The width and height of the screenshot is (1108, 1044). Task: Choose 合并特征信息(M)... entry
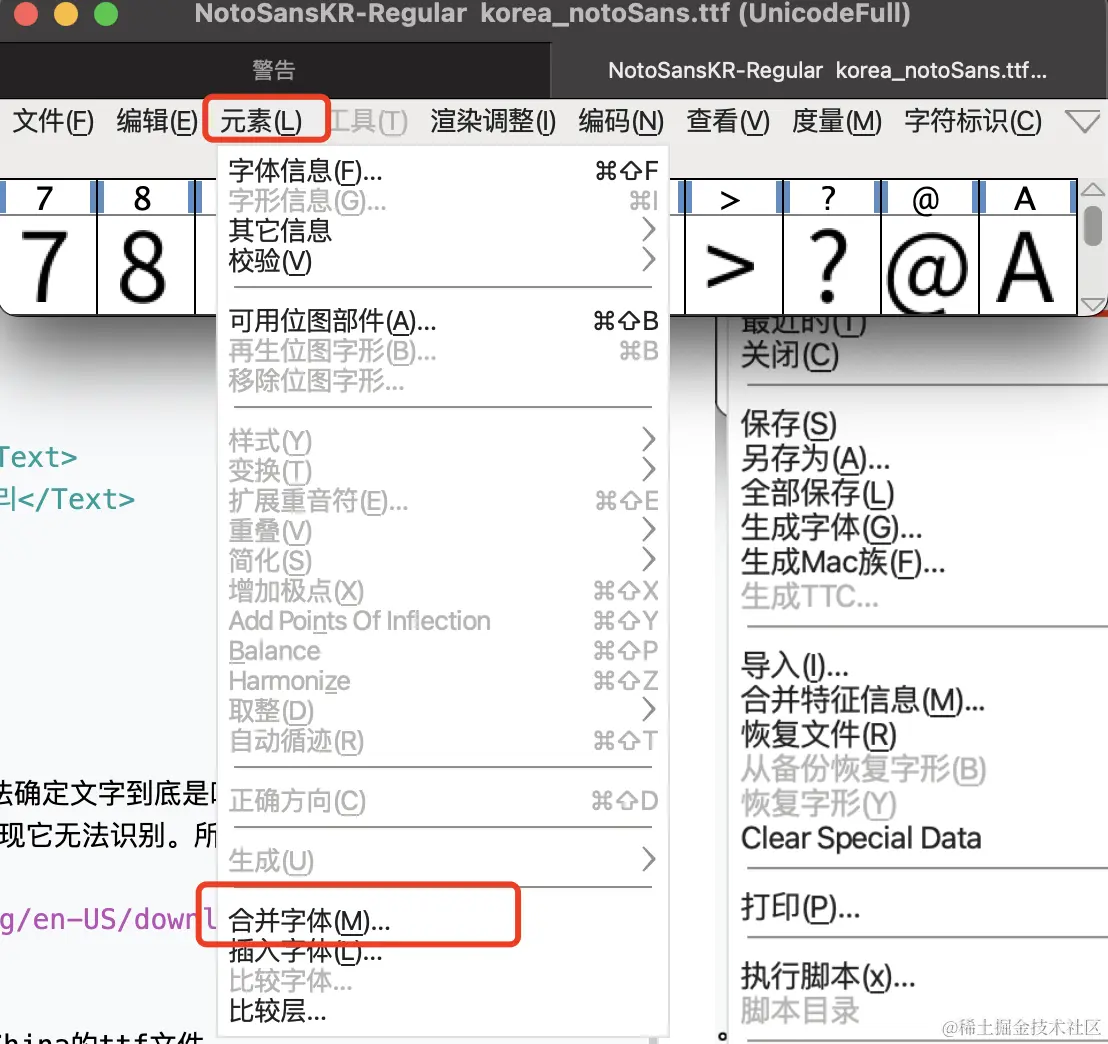click(862, 700)
